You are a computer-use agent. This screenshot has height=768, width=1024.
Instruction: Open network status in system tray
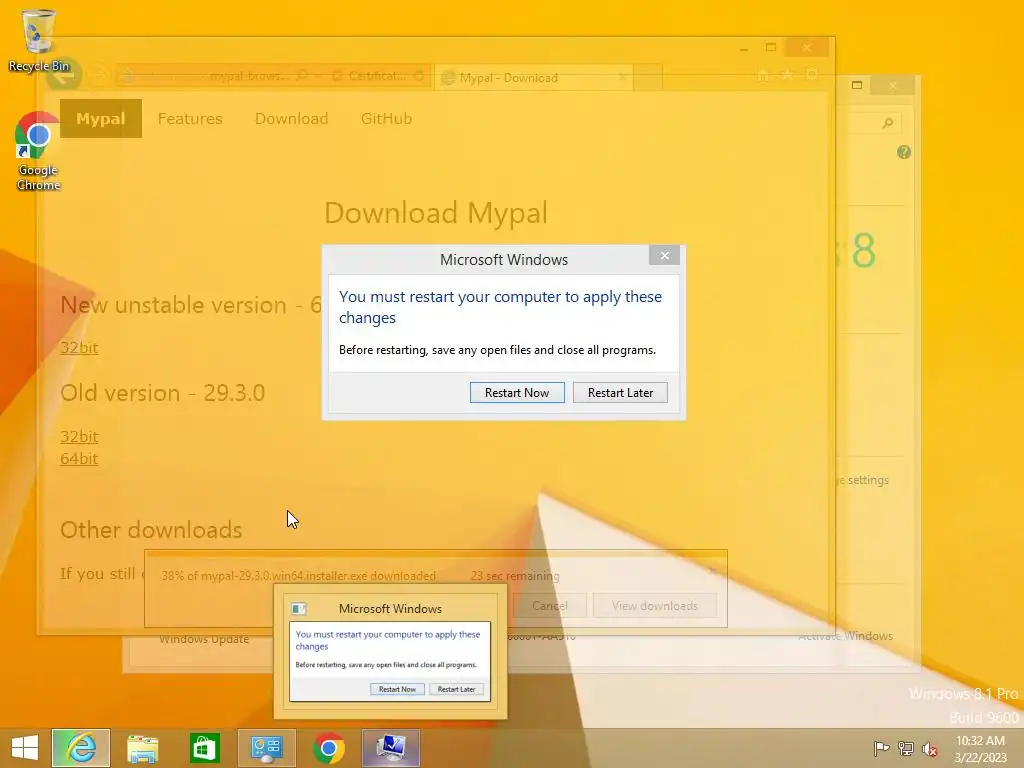pyautogui.click(x=905, y=748)
